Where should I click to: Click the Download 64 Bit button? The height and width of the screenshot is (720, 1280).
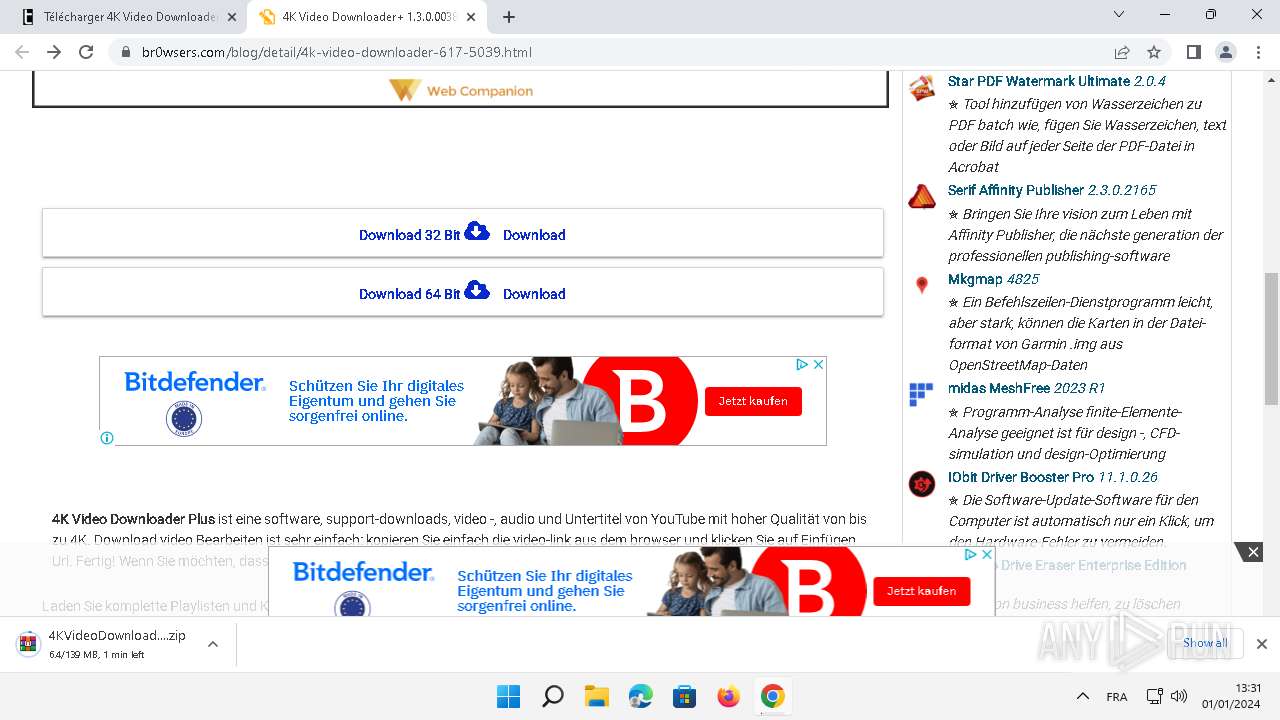pos(462,292)
